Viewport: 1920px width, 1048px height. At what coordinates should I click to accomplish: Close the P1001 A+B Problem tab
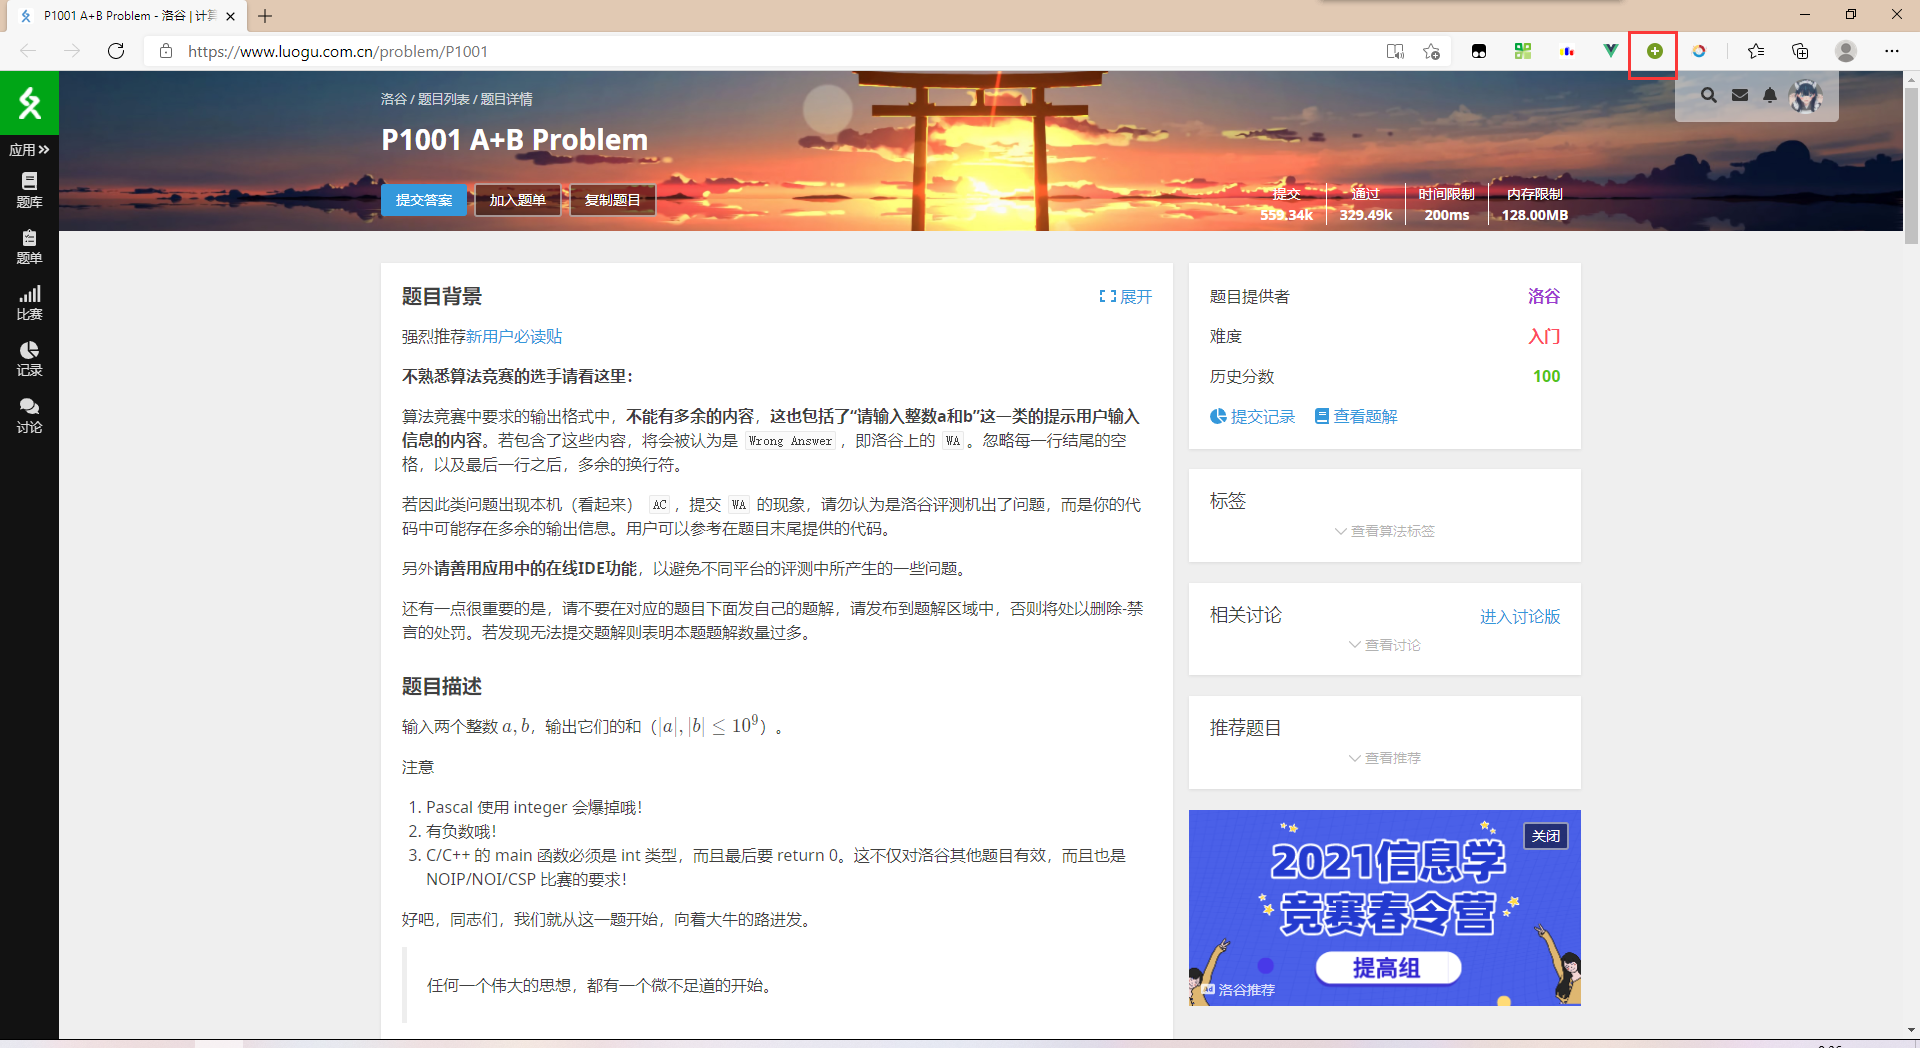[x=231, y=16]
